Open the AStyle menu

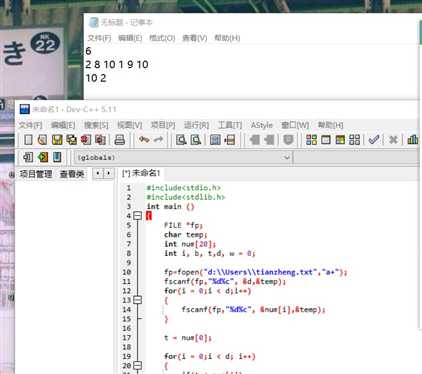[262, 125]
